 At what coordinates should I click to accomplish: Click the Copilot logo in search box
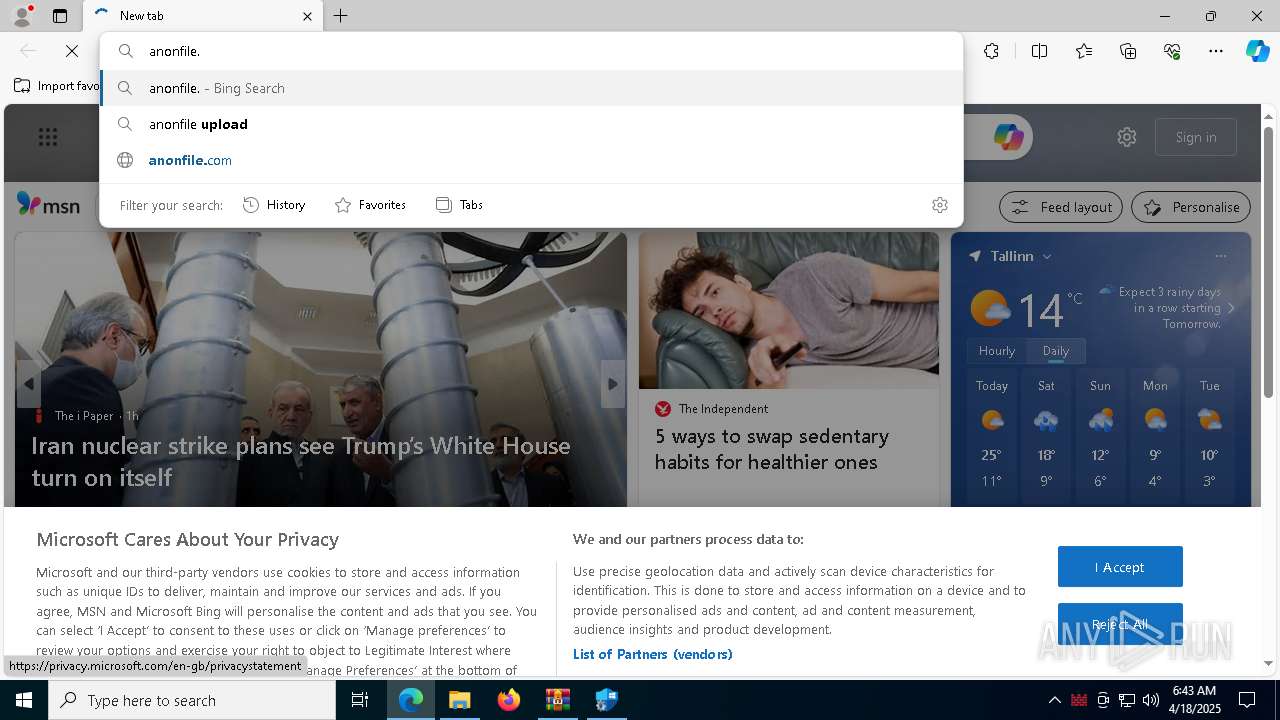[x=1008, y=137]
